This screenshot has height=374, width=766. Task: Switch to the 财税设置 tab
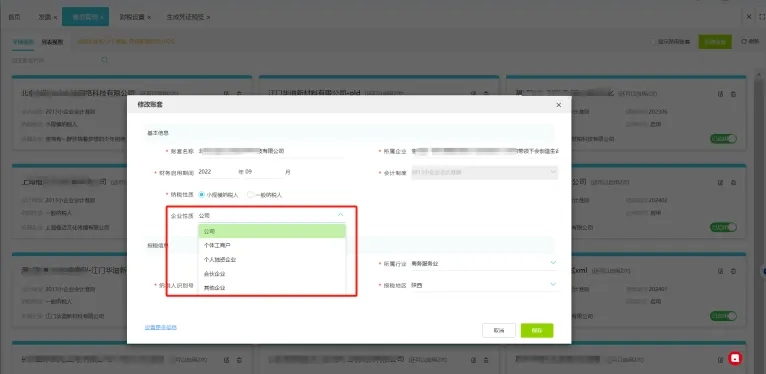(132, 17)
